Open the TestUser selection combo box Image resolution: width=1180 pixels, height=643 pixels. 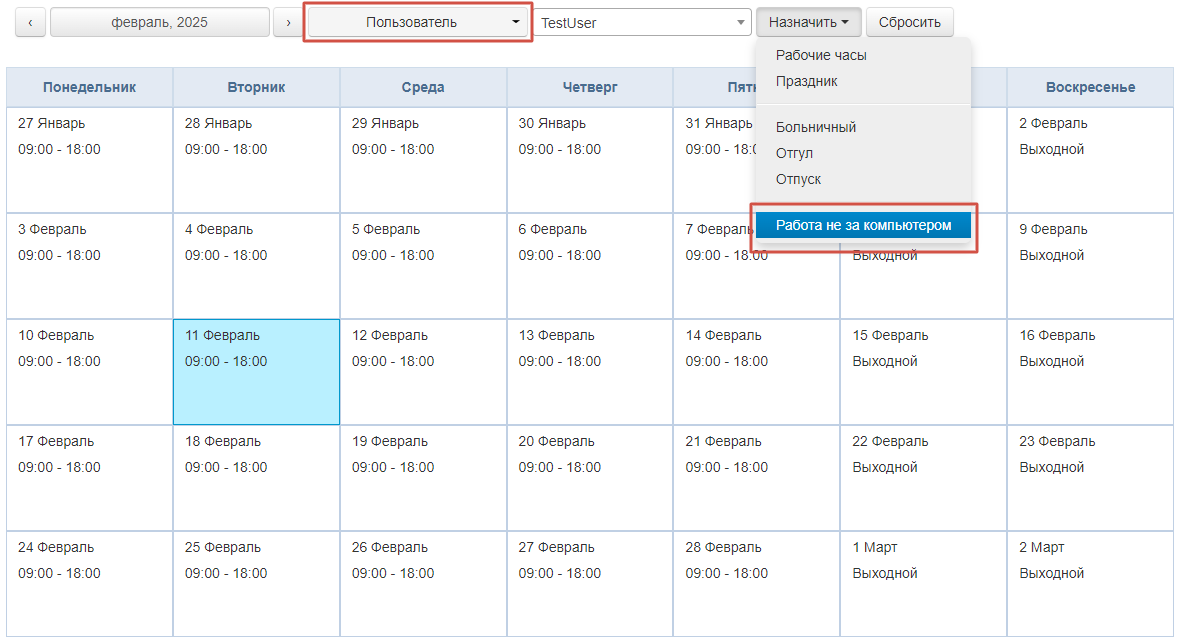(x=643, y=22)
